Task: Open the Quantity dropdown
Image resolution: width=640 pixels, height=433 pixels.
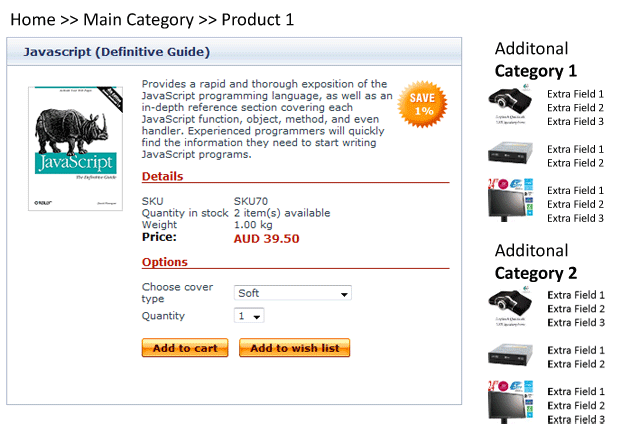Action: point(249,316)
